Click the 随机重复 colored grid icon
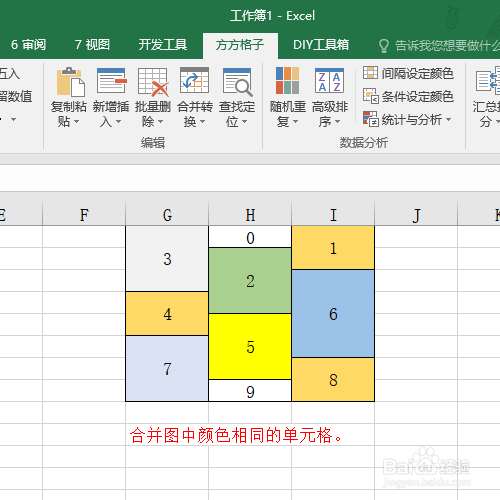Screen dimensions: 500x500 coord(287,80)
